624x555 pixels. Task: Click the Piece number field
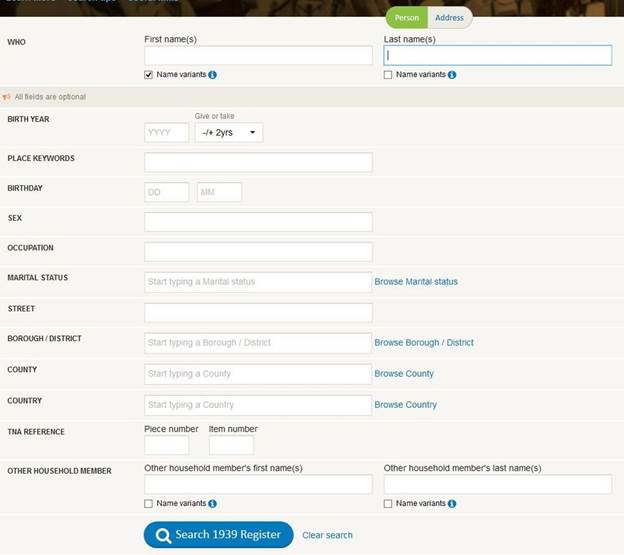point(167,445)
